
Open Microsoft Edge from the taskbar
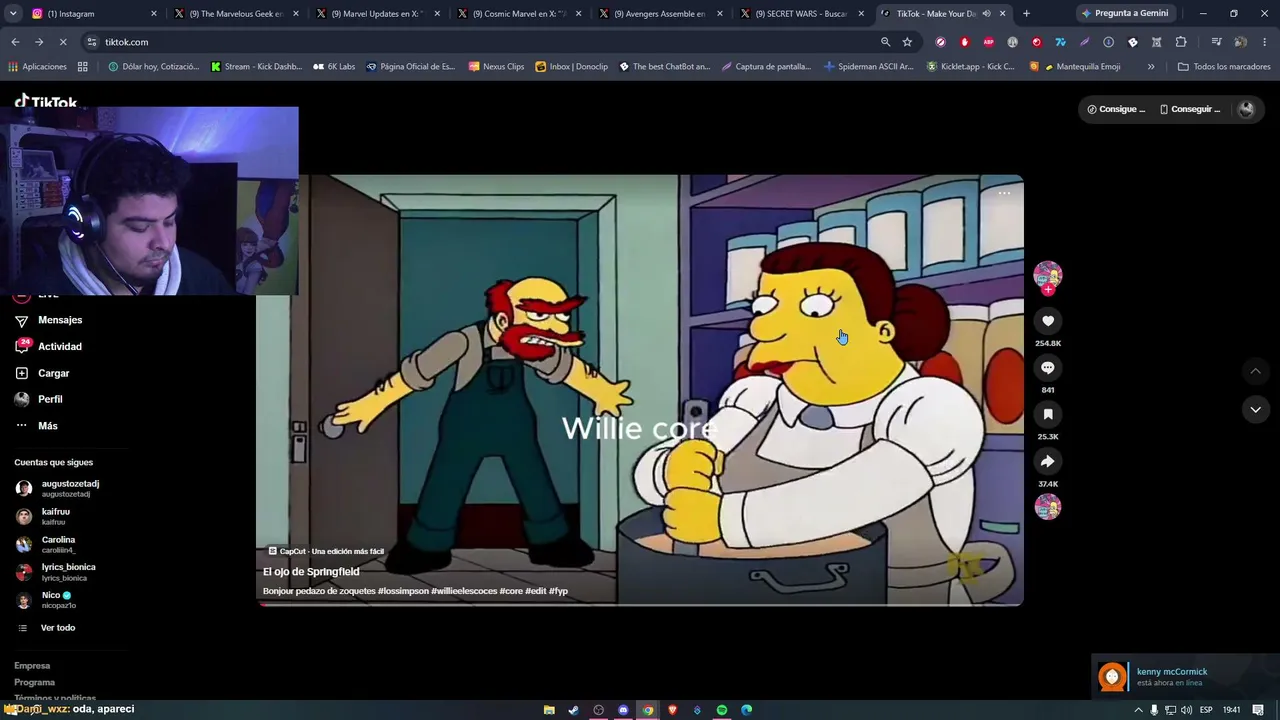point(746,710)
